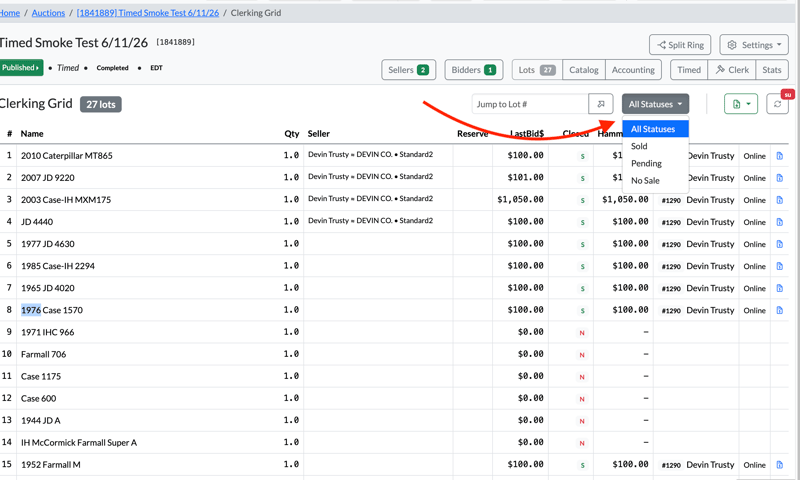The width and height of the screenshot is (800, 480).
Task: Switch to the Lots tab
Action: pos(537,70)
